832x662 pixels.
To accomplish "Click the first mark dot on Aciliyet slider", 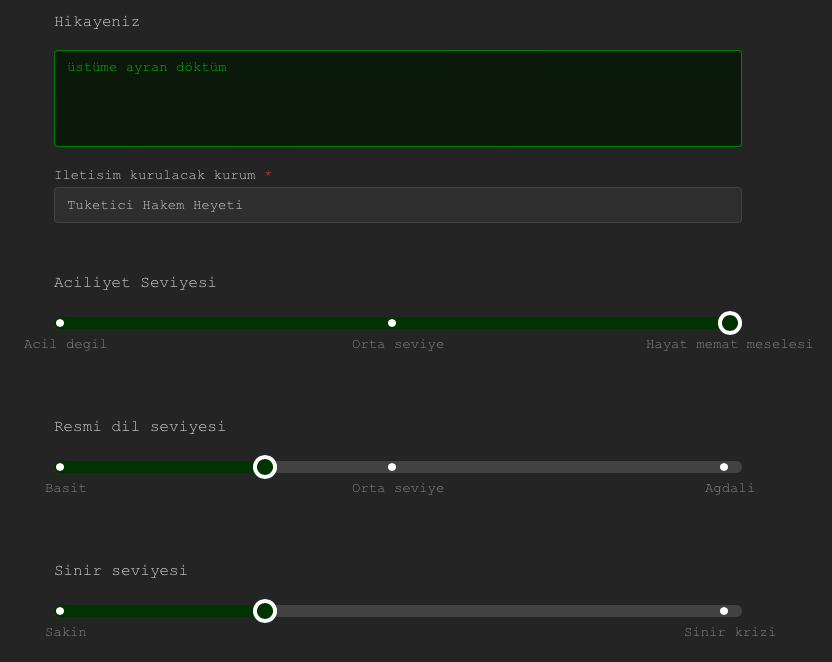I will click(60, 323).
